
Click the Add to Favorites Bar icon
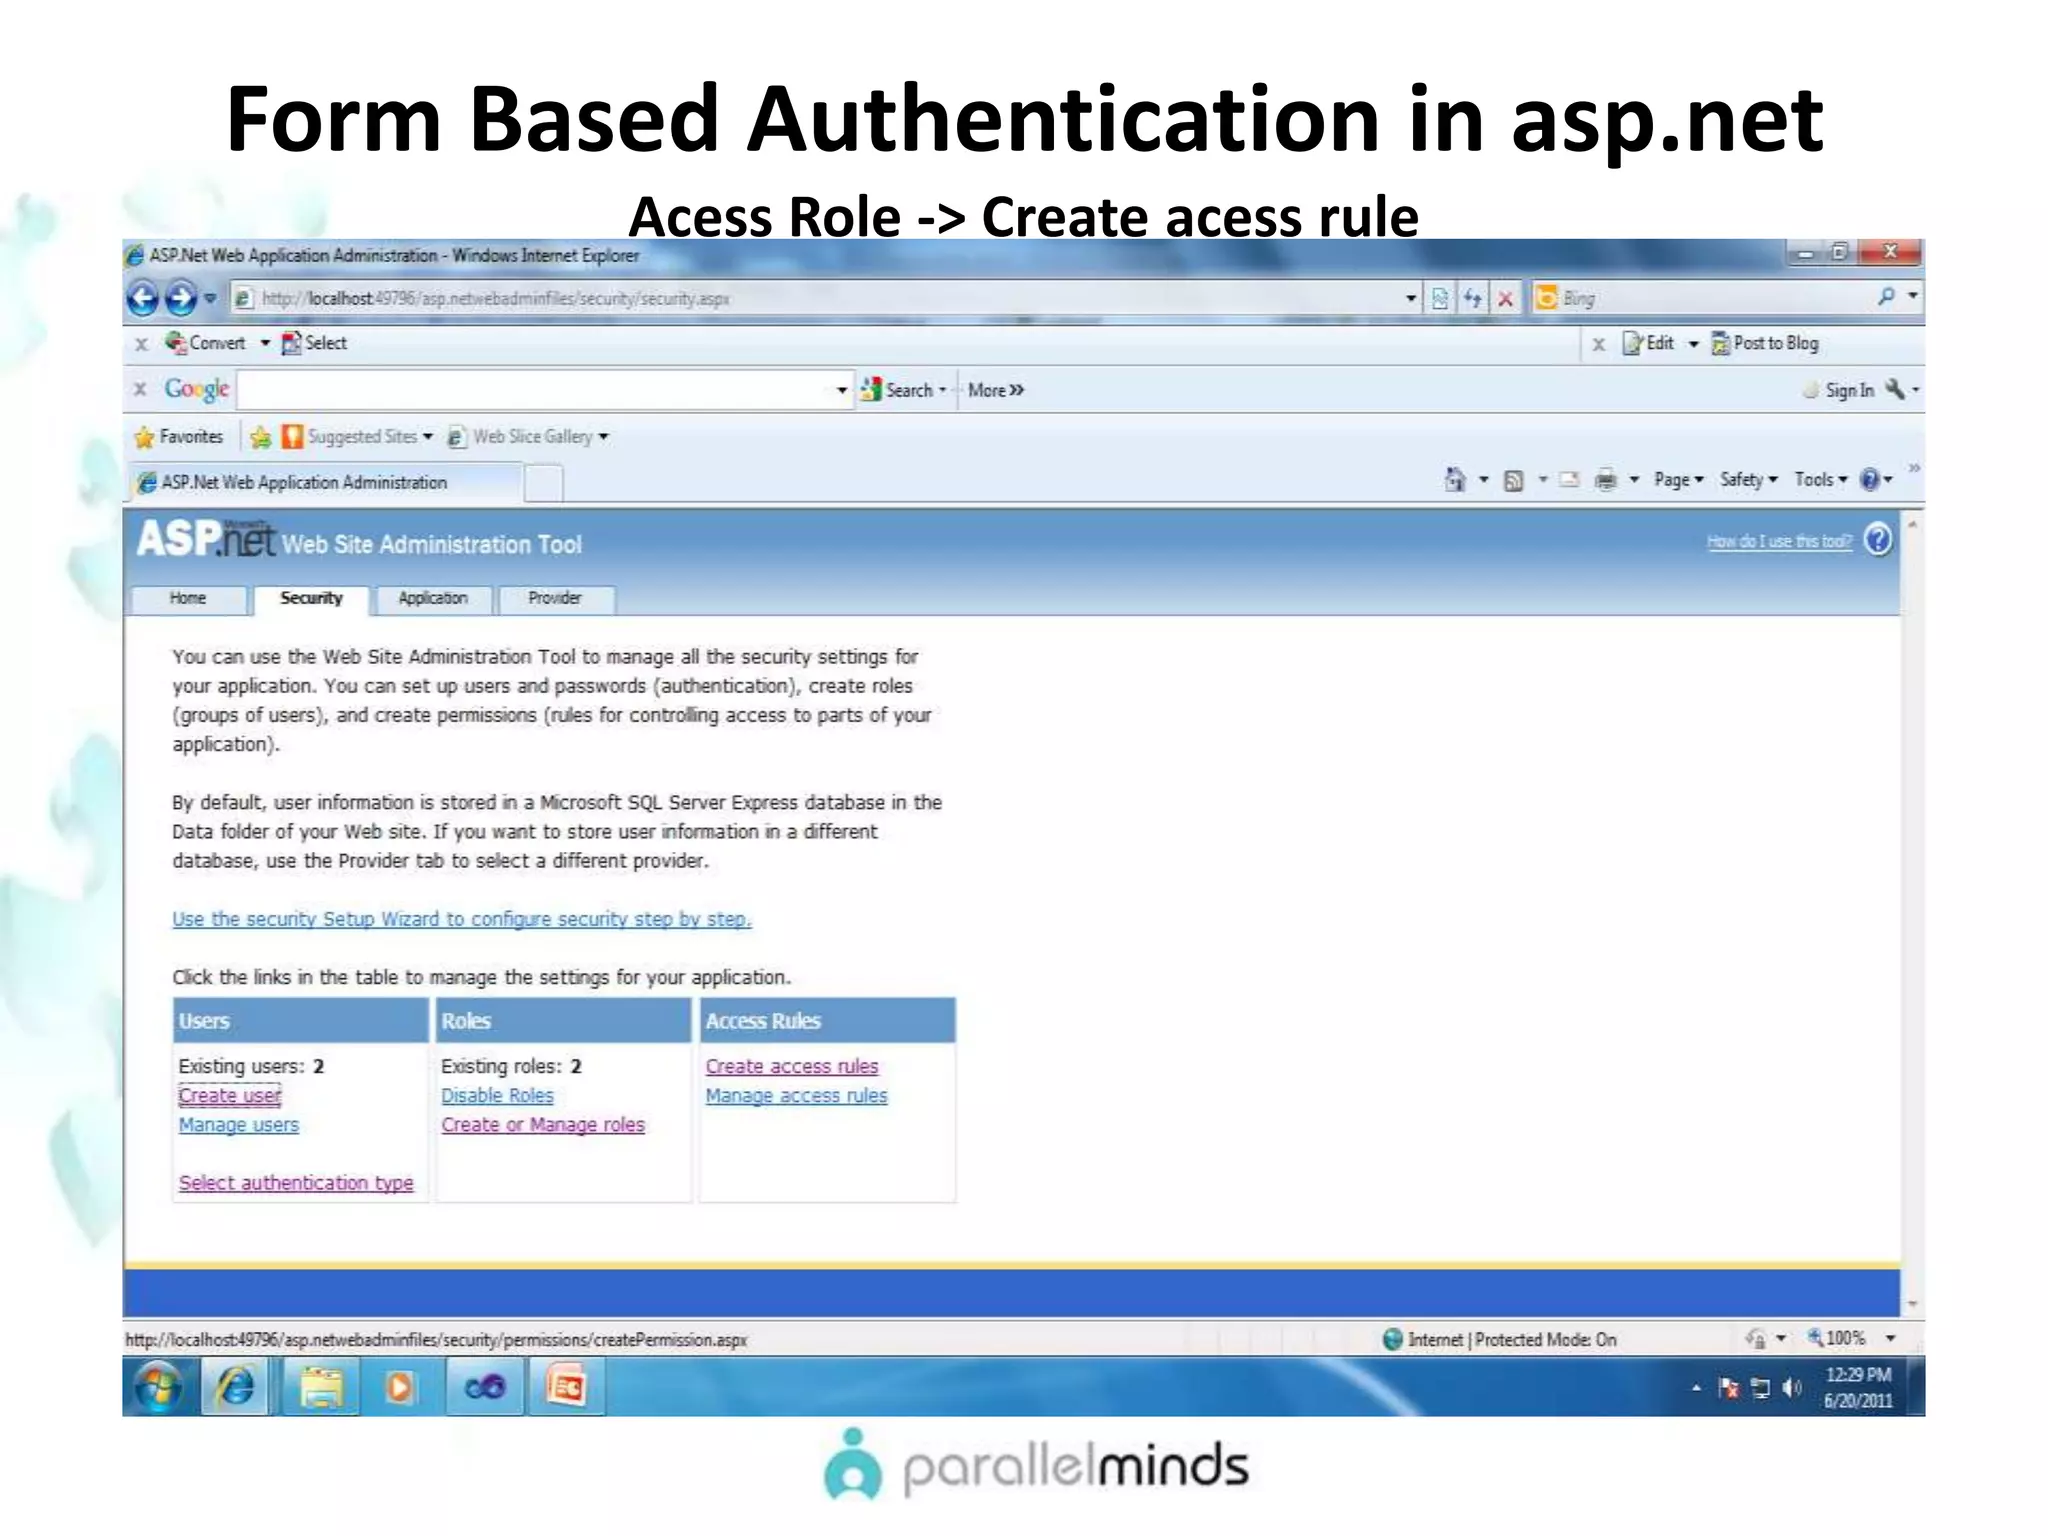260,437
